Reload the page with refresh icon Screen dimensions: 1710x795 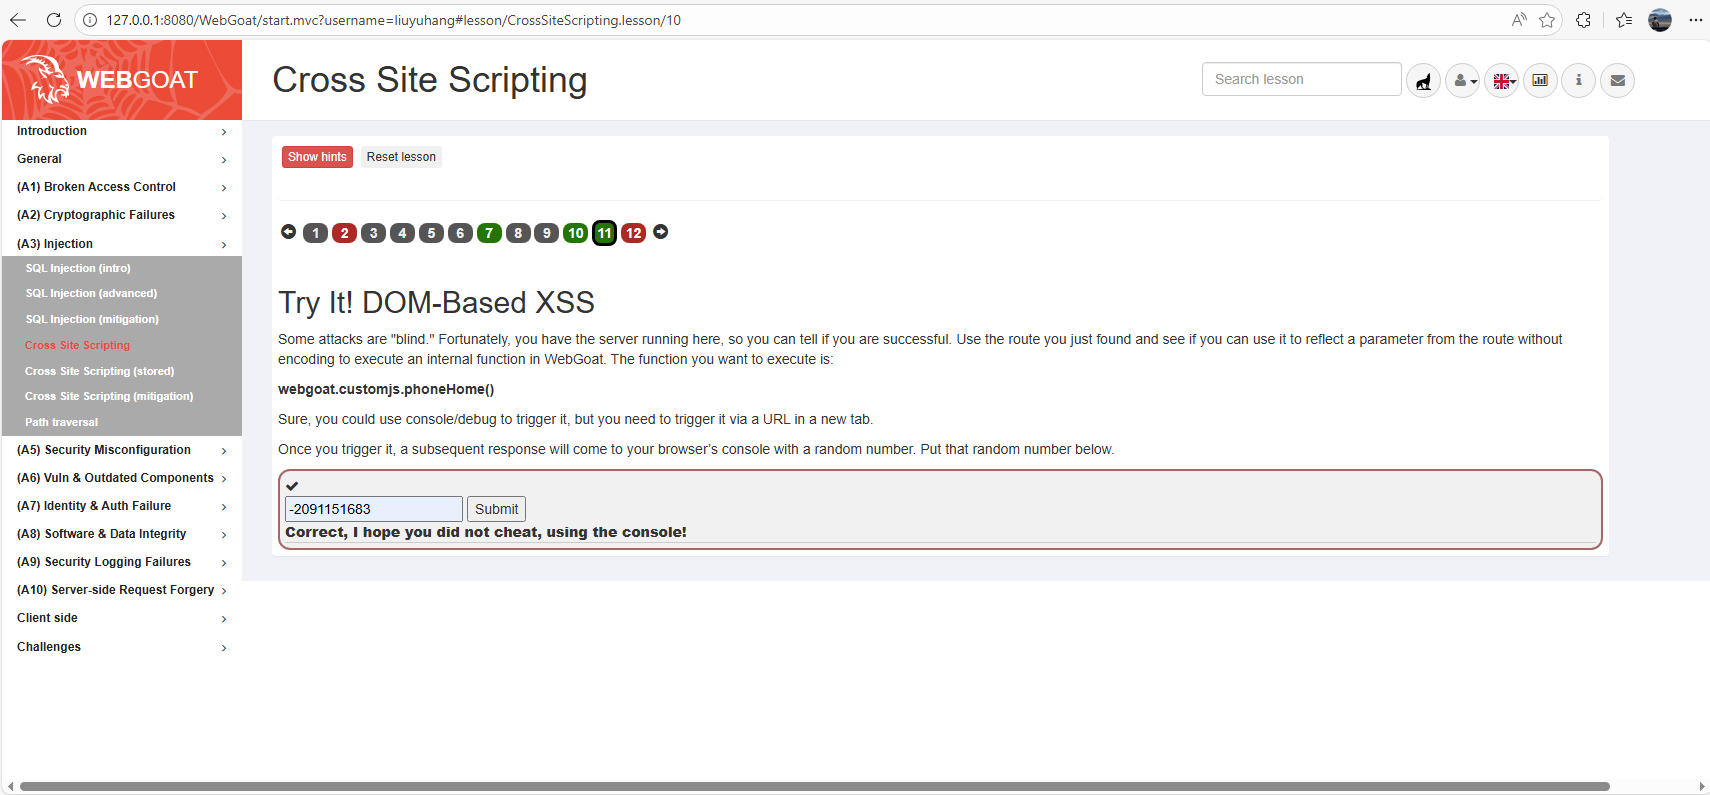click(x=54, y=20)
